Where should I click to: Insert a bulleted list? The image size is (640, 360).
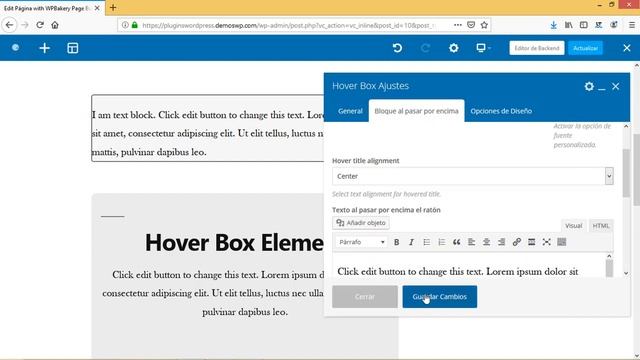[x=427, y=242]
